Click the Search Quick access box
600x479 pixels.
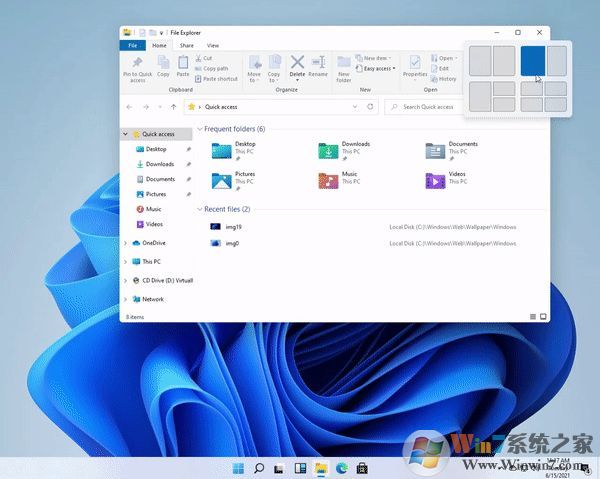coord(424,107)
